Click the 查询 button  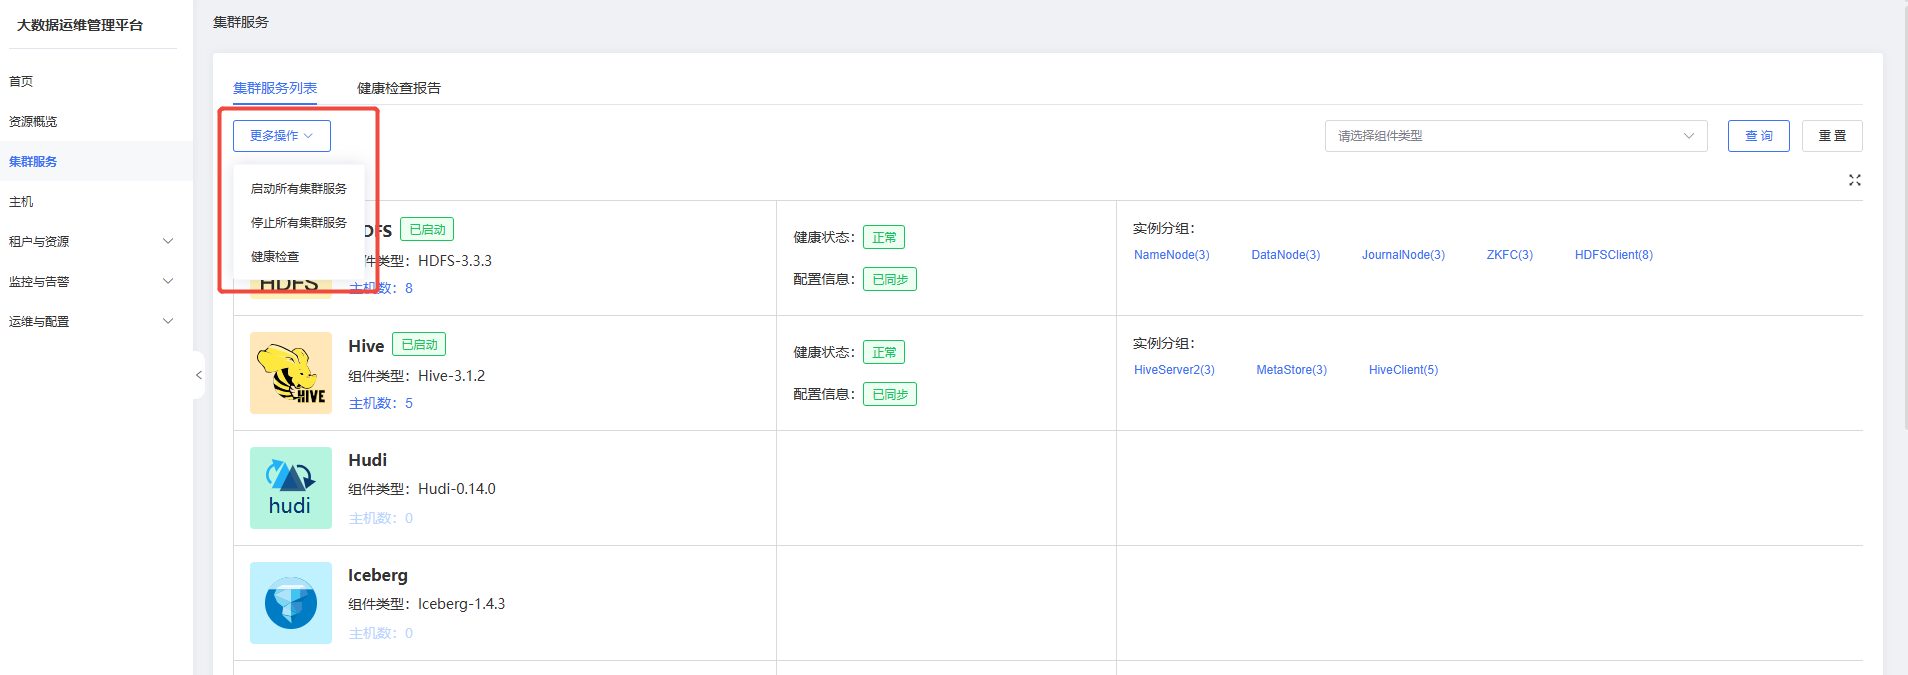coord(1758,136)
